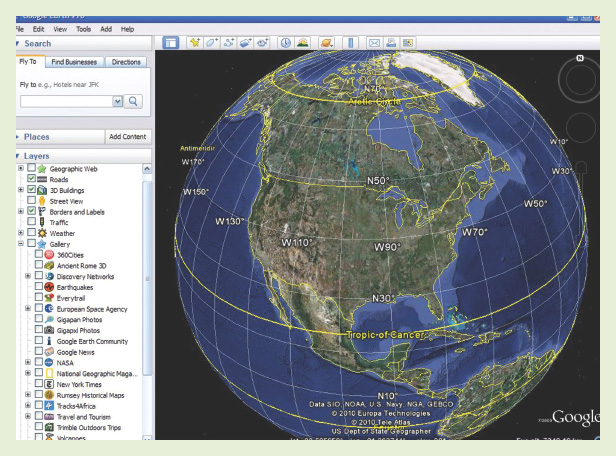The width and height of the screenshot is (616, 456).
Task: Expand the NASA layer node
Action: [27, 360]
